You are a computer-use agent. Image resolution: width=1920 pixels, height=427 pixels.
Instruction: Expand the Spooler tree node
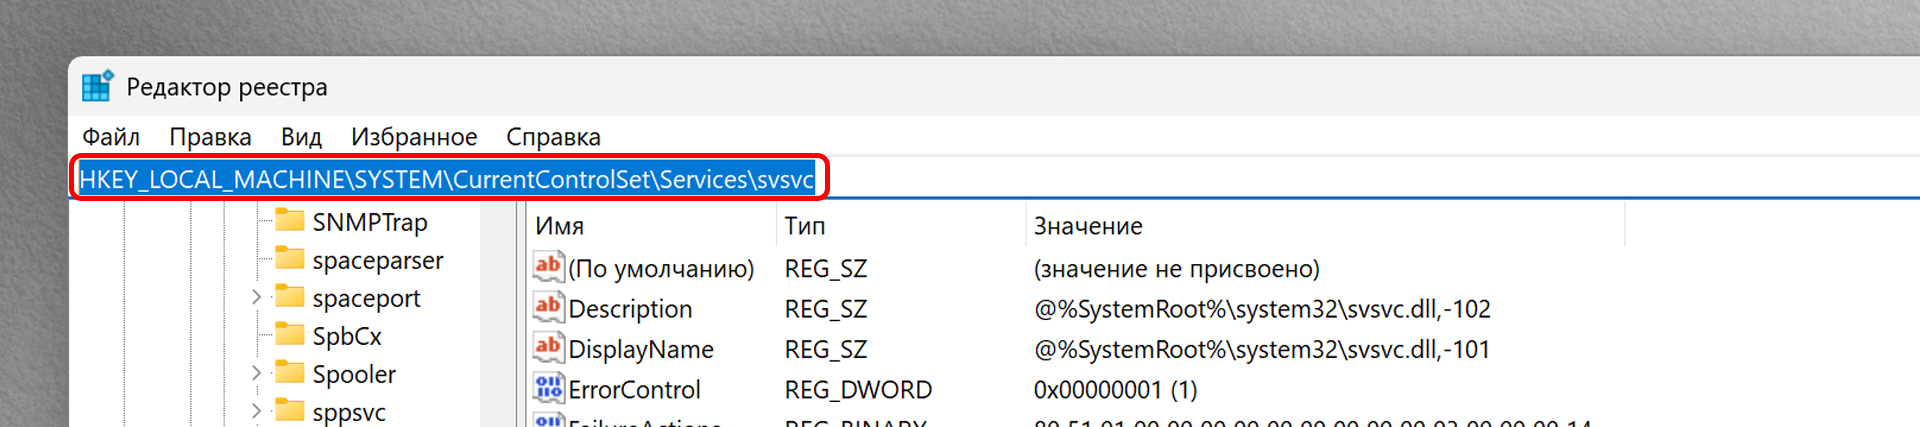pos(256,373)
